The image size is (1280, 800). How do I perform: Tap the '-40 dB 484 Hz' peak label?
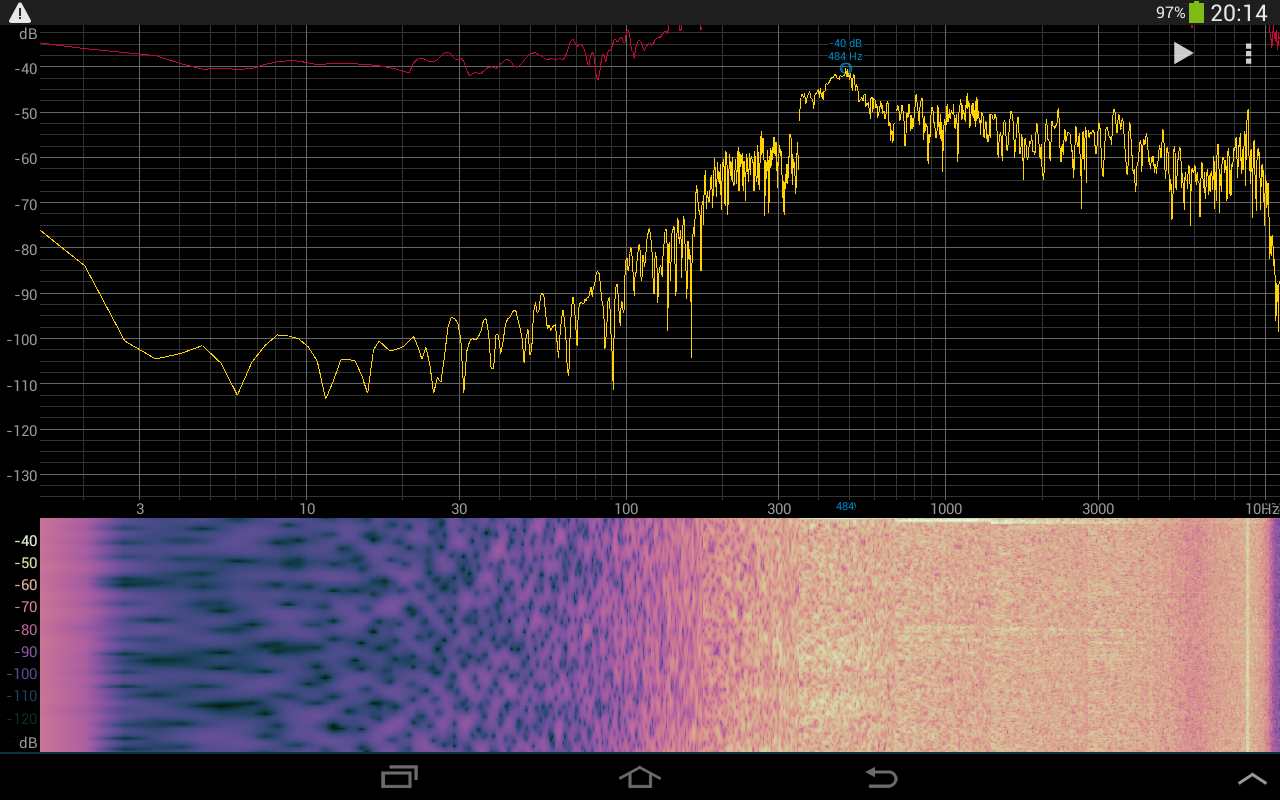tap(845, 50)
